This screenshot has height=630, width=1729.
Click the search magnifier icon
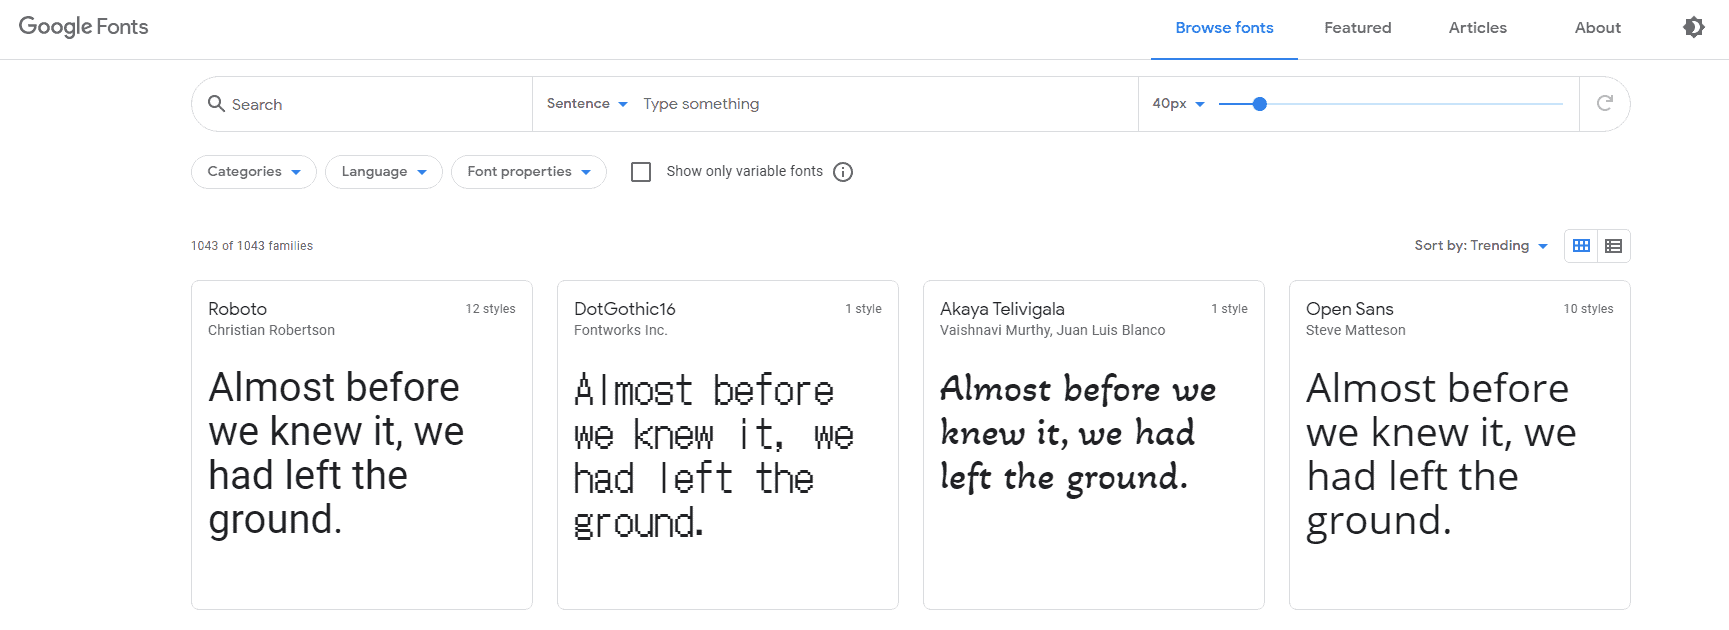pos(216,103)
